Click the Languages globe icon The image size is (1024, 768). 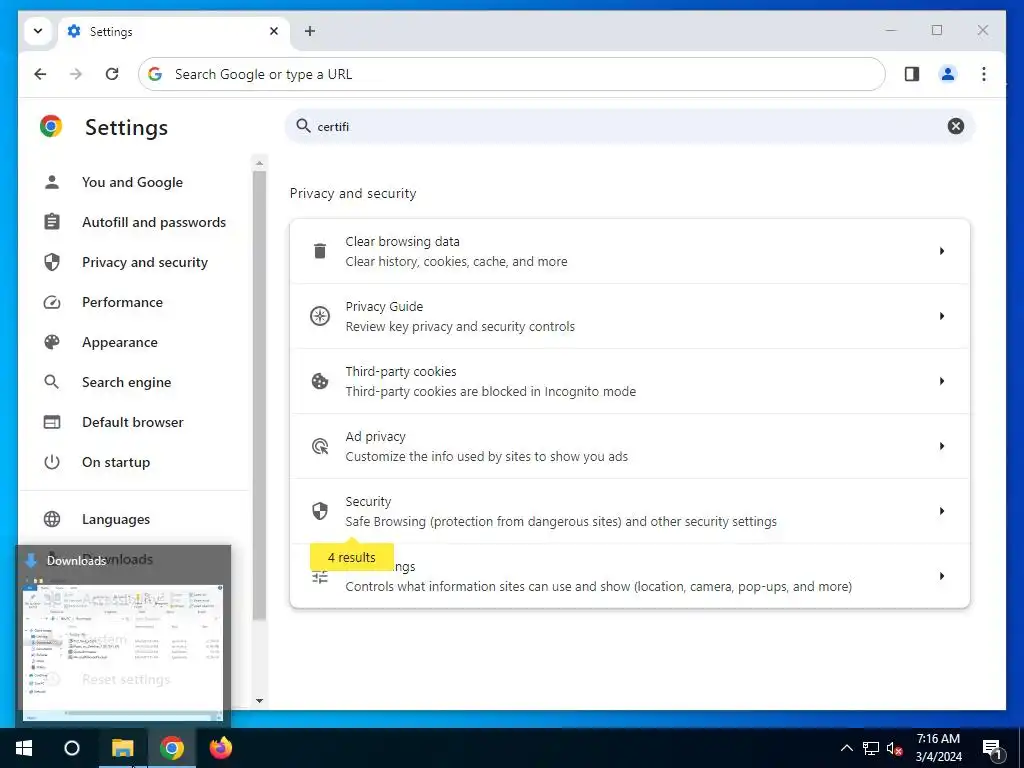coord(52,519)
